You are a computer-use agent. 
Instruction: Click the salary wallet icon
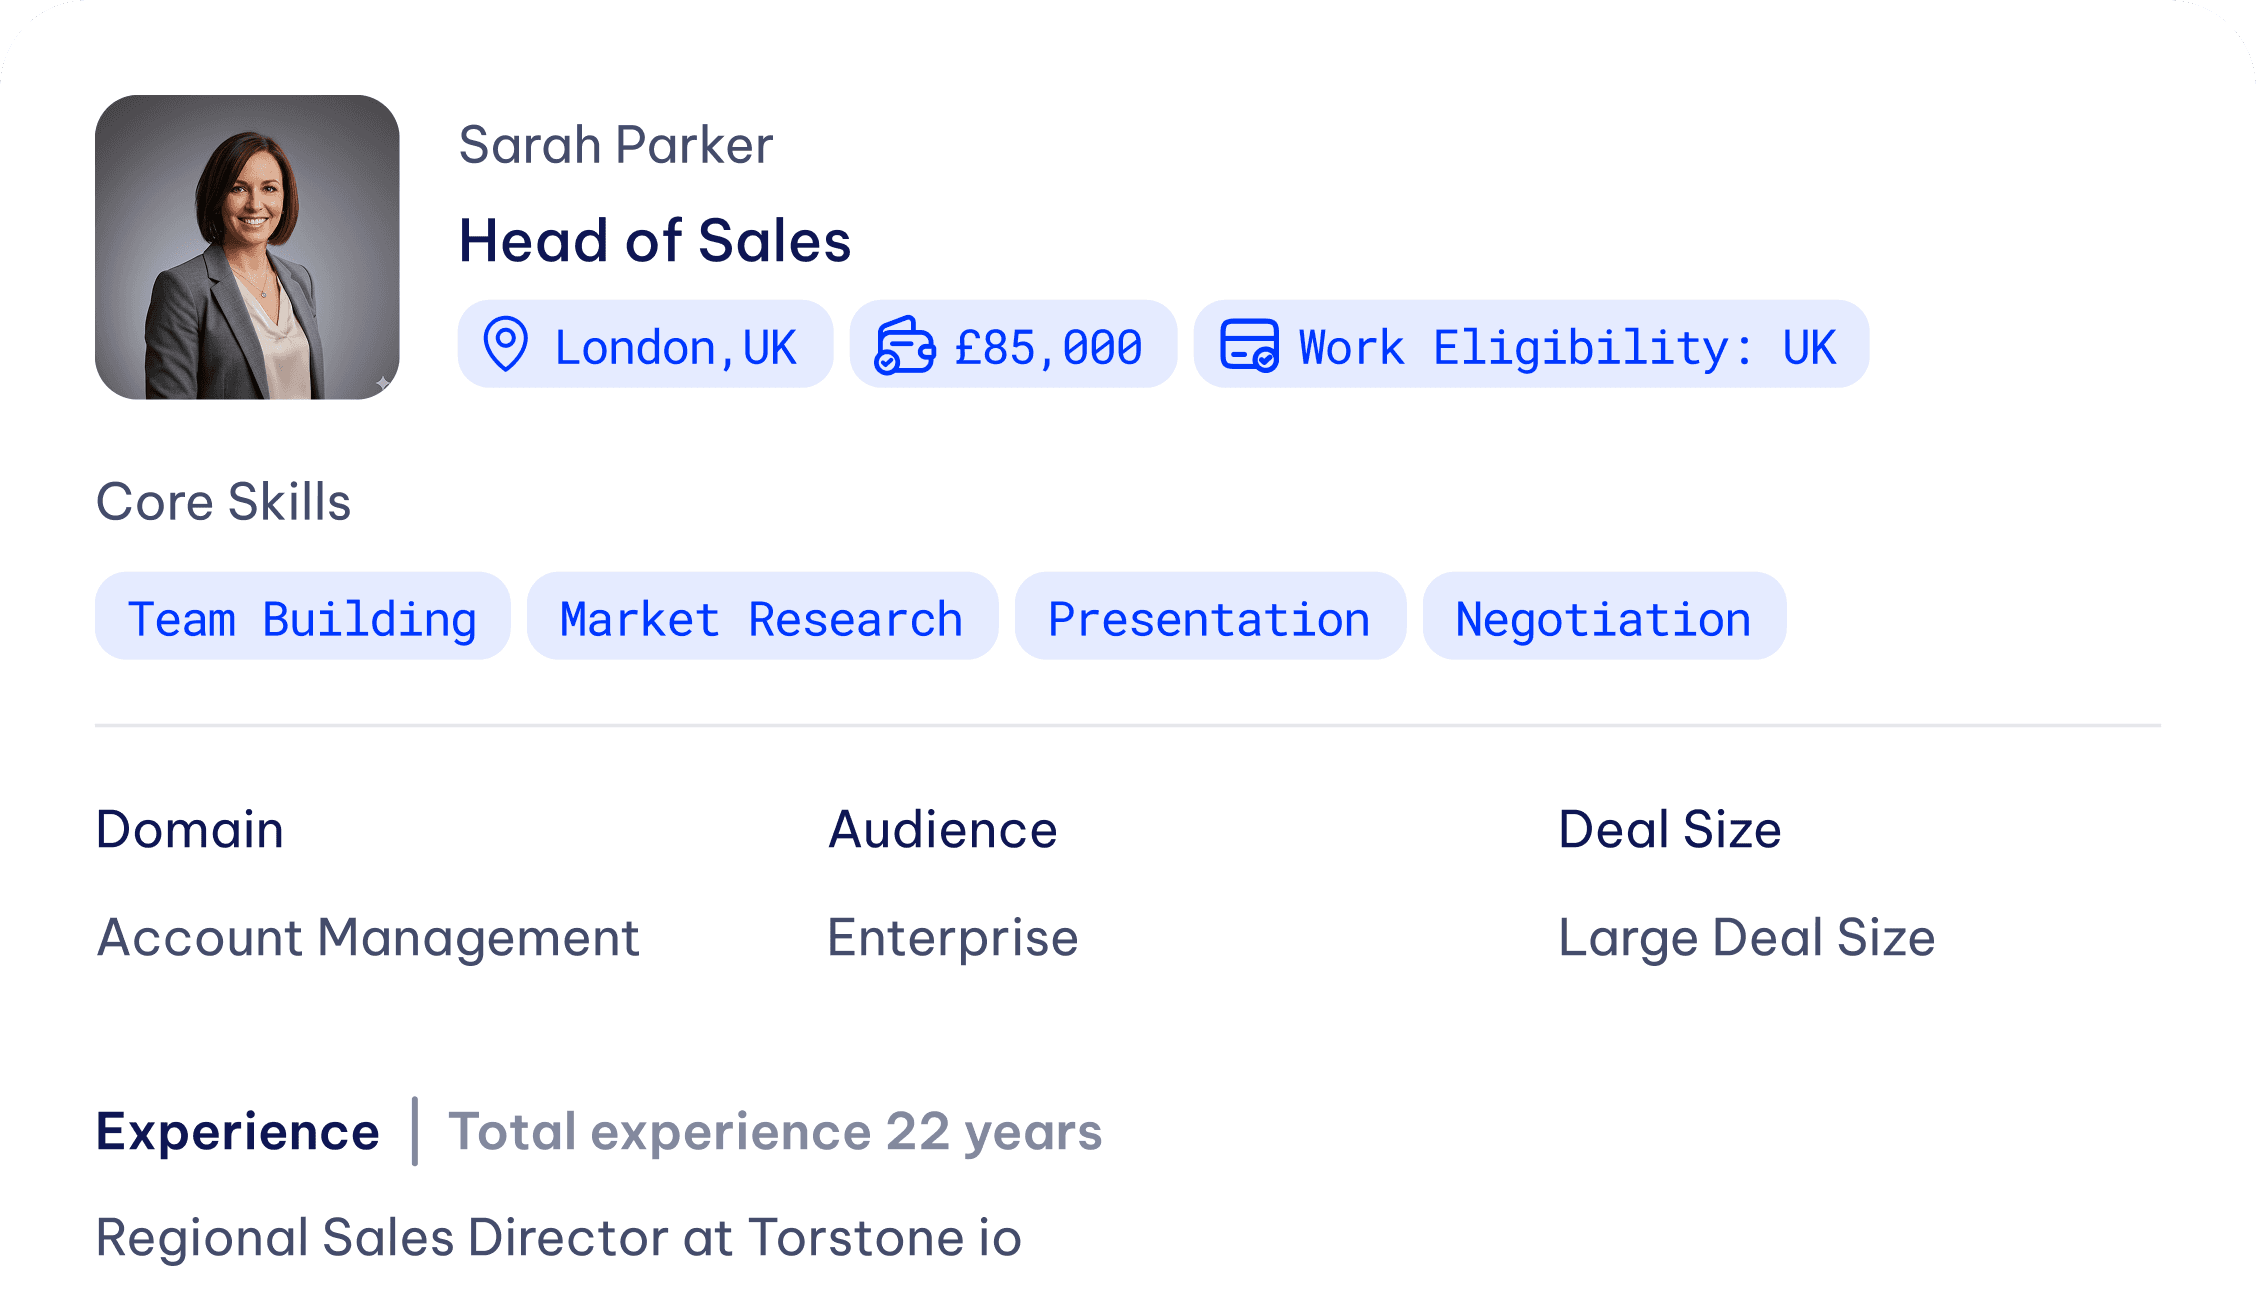pyautogui.click(x=905, y=345)
